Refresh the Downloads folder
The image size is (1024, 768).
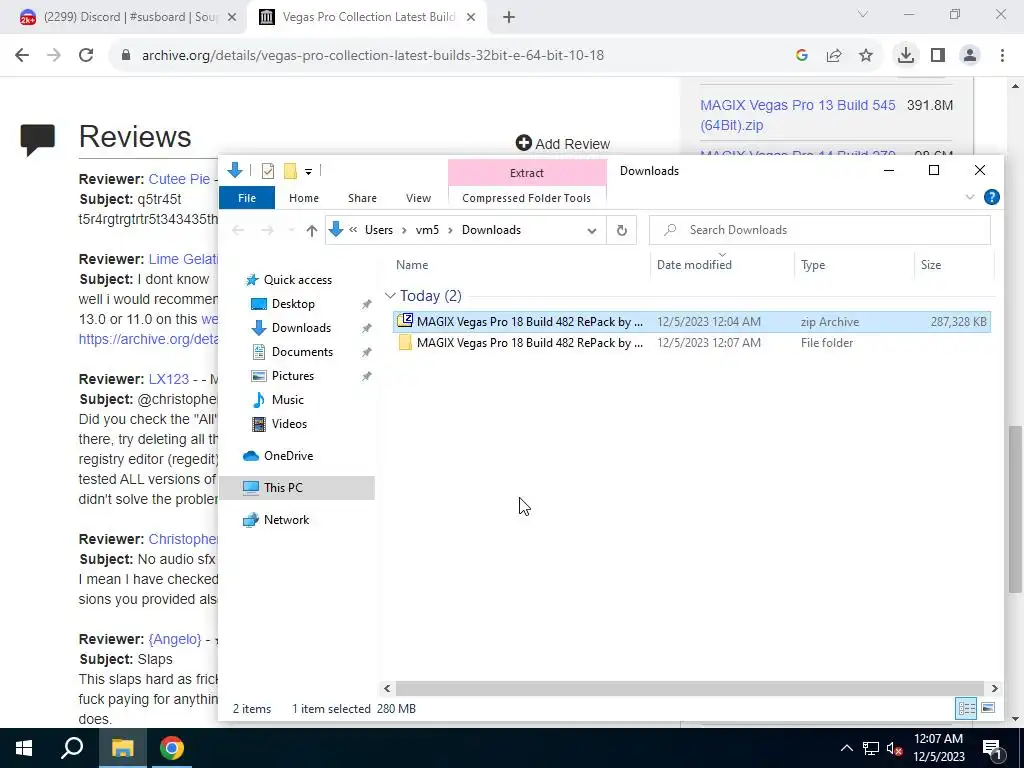622,230
